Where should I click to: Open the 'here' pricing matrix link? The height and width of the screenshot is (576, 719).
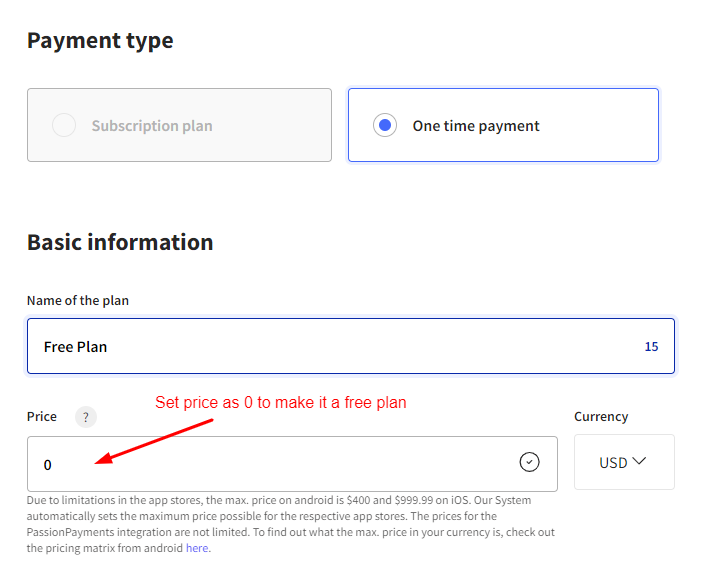tap(197, 548)
